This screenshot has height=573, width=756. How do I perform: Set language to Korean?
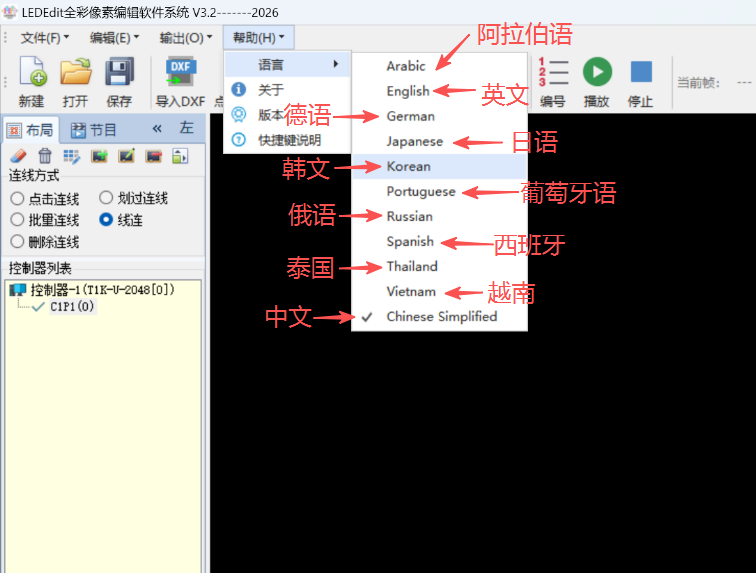coord(440,166)
